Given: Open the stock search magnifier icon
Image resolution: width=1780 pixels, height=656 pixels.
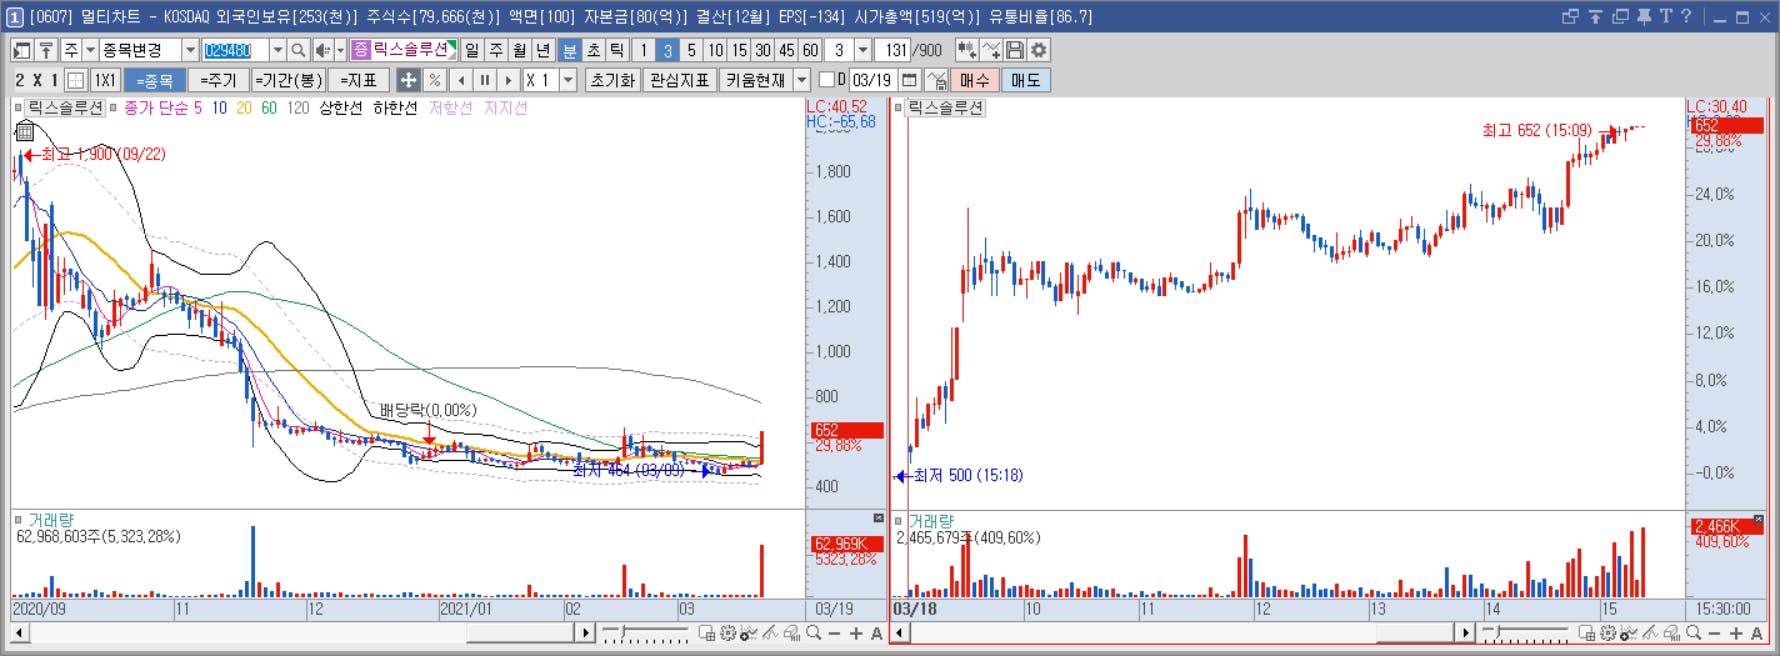Looking at the screenshot, I should click(298, 50).
